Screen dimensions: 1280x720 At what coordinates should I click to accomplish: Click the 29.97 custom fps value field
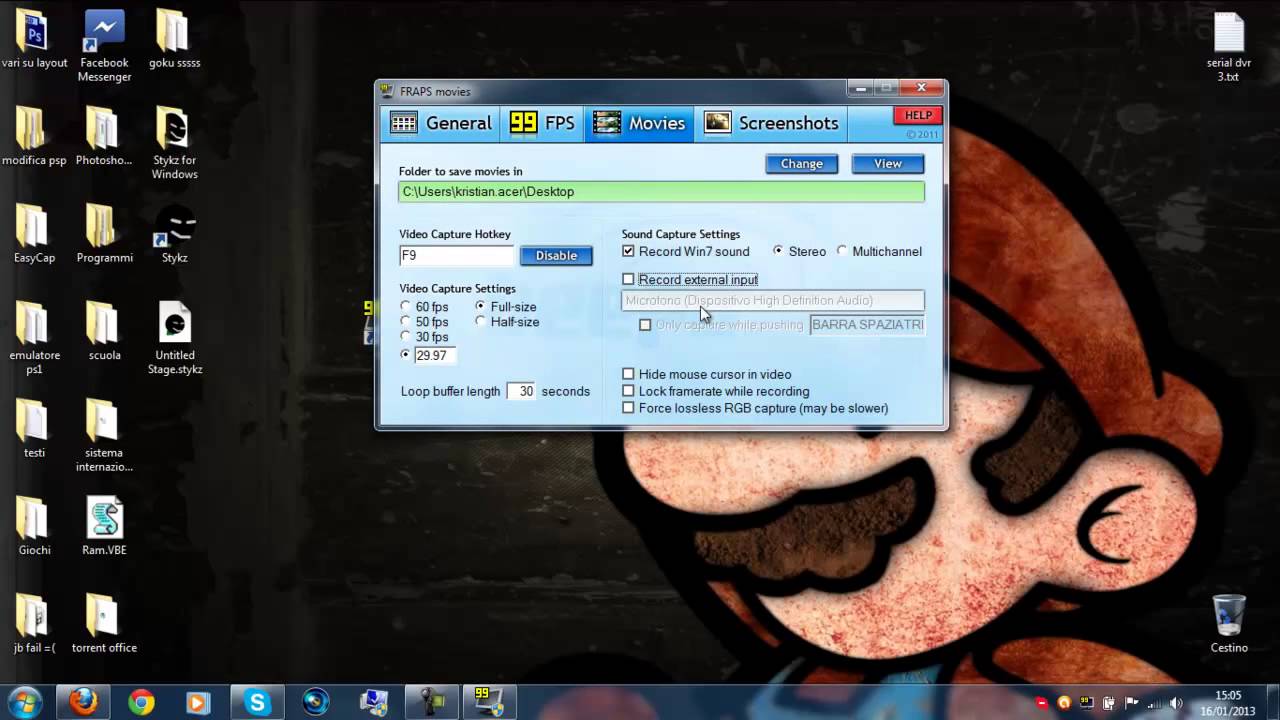point(435,355)
